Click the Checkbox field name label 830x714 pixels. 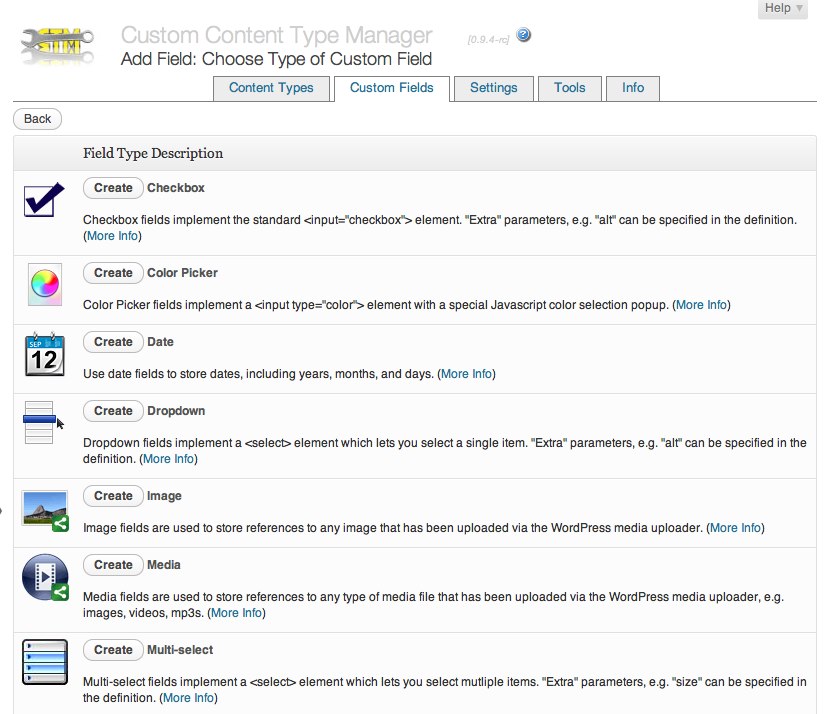pos(176,188)
